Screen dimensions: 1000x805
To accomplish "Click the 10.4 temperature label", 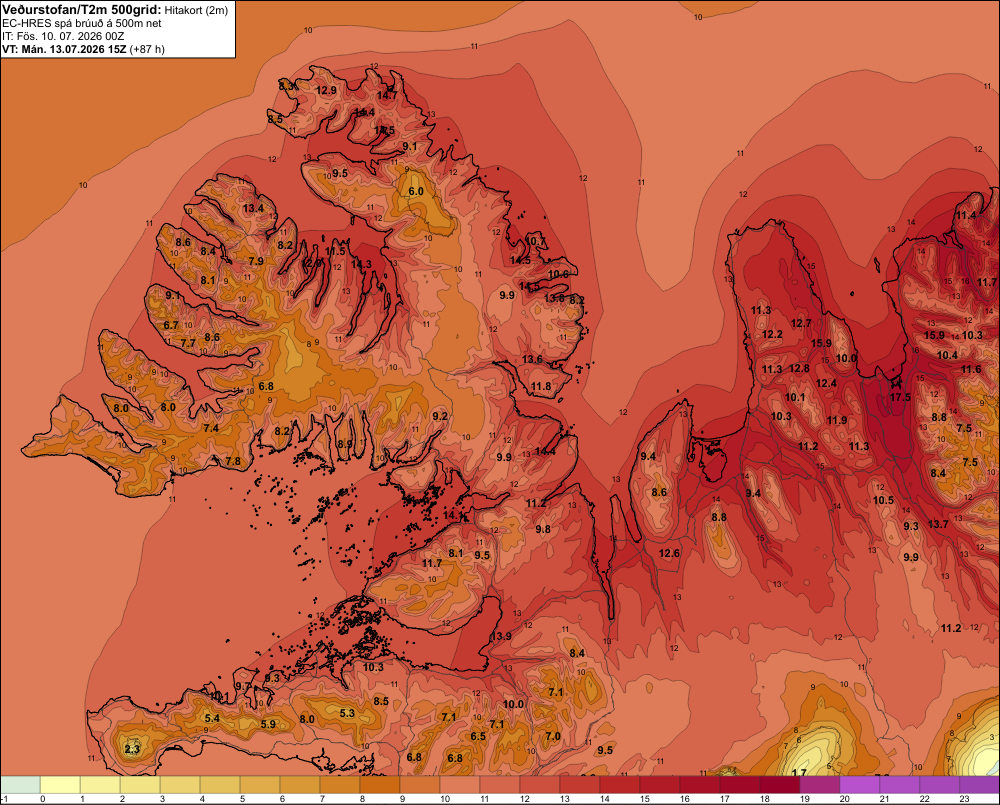I will point(947,355).
